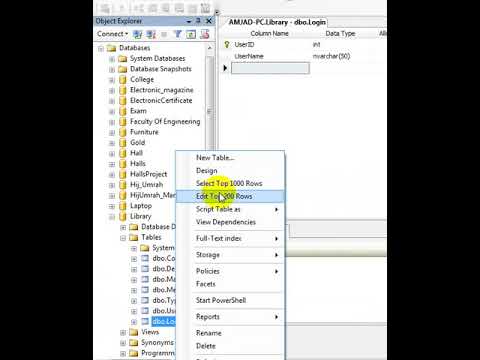The image size is (480, 360).
Task: Click the empty Column Name cell
Action: 270,68
